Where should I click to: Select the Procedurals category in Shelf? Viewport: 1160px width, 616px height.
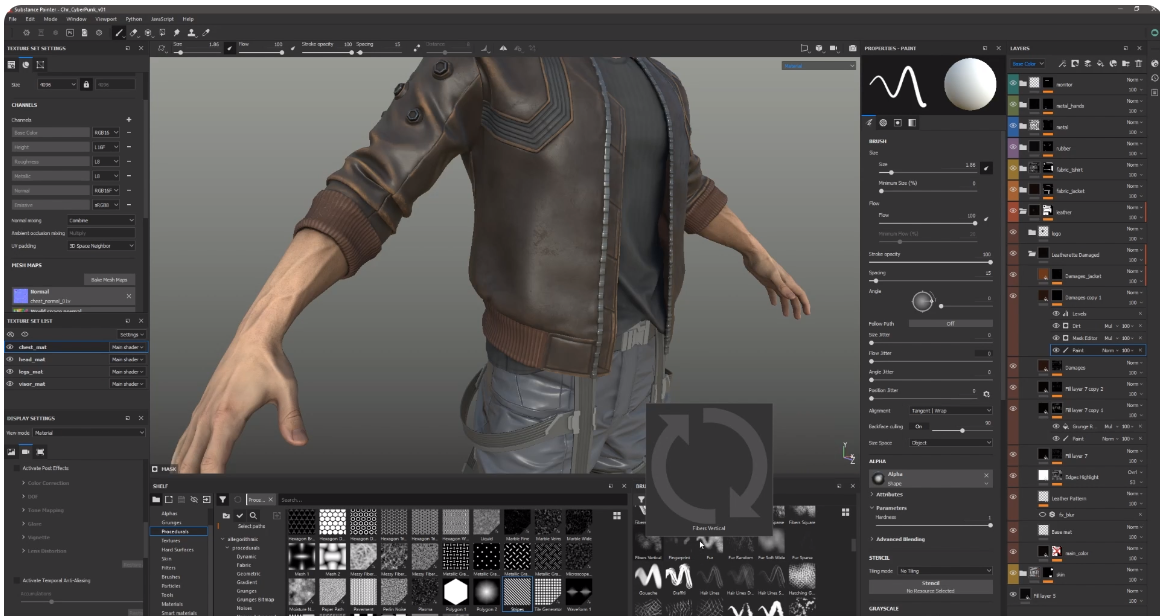(x=175, y=531)
